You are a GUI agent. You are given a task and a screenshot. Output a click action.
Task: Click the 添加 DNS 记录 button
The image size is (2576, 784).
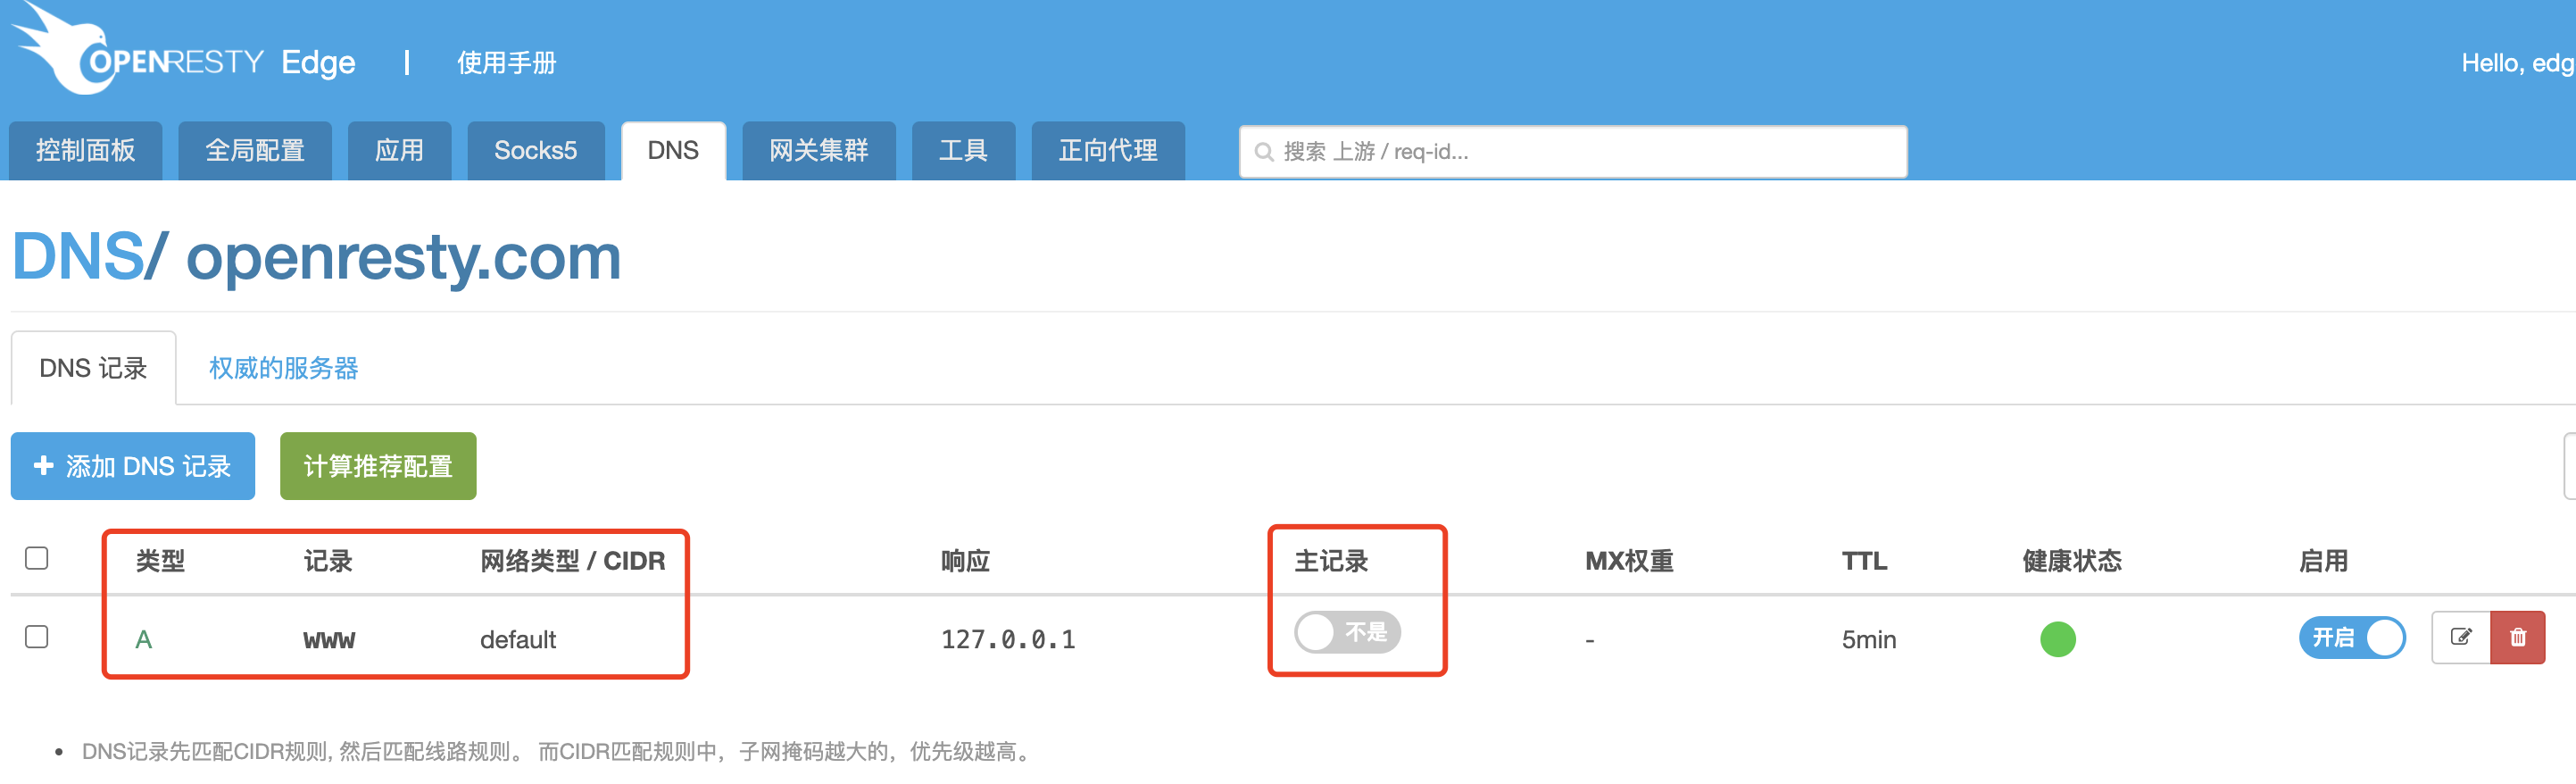(133, 466)
